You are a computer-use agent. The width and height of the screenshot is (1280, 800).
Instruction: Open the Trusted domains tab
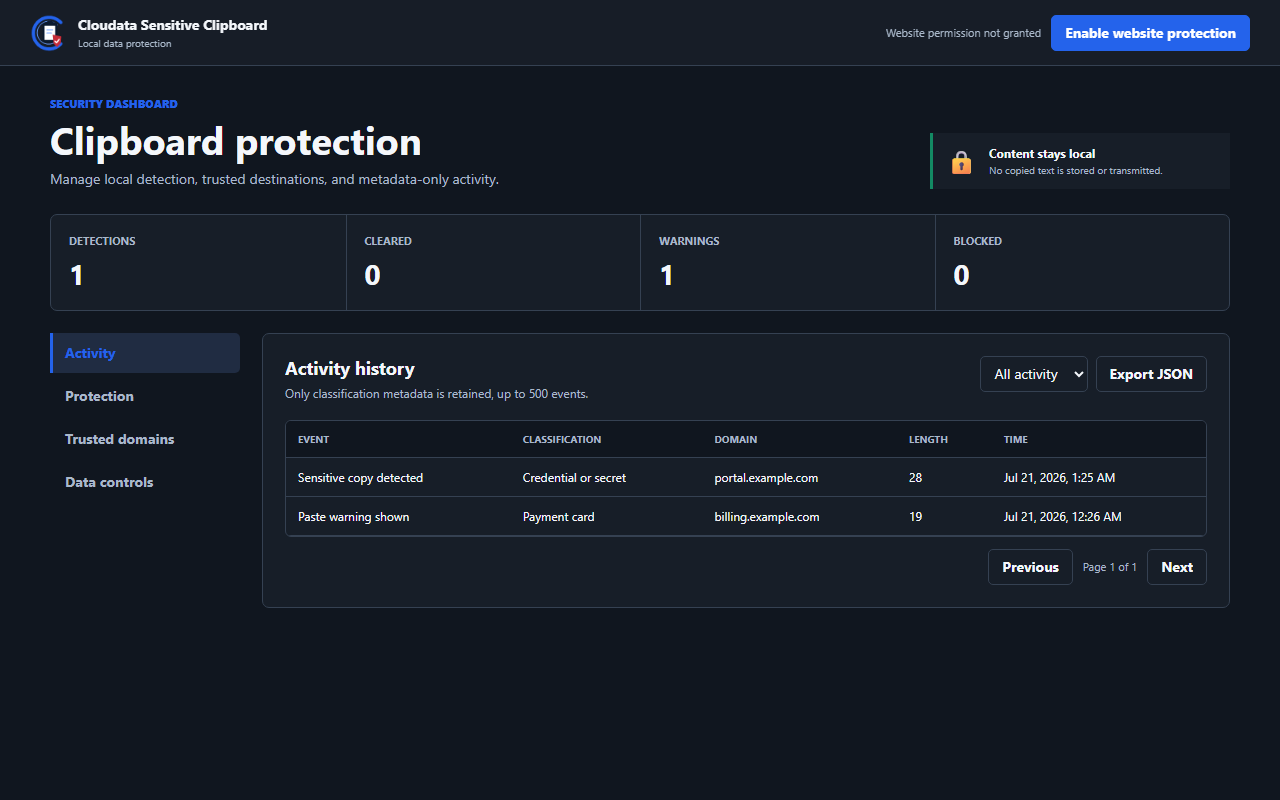pyautogui.click(x=145, y=439)
